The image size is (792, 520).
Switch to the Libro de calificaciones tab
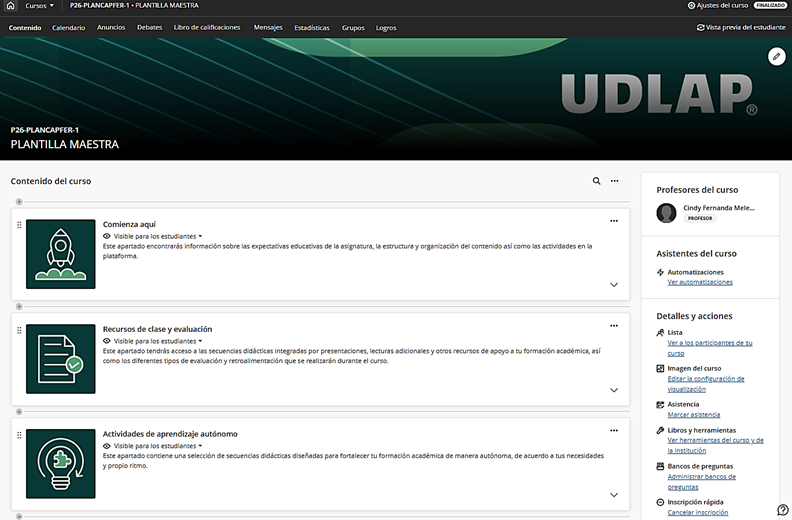(207, 28)
